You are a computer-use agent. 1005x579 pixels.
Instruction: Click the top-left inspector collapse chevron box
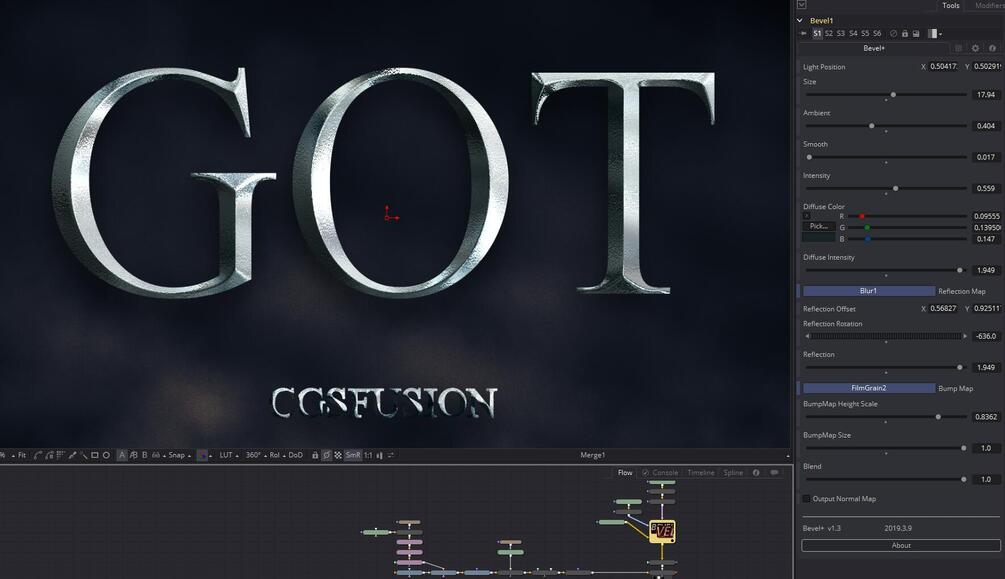(x=801, y=4)
